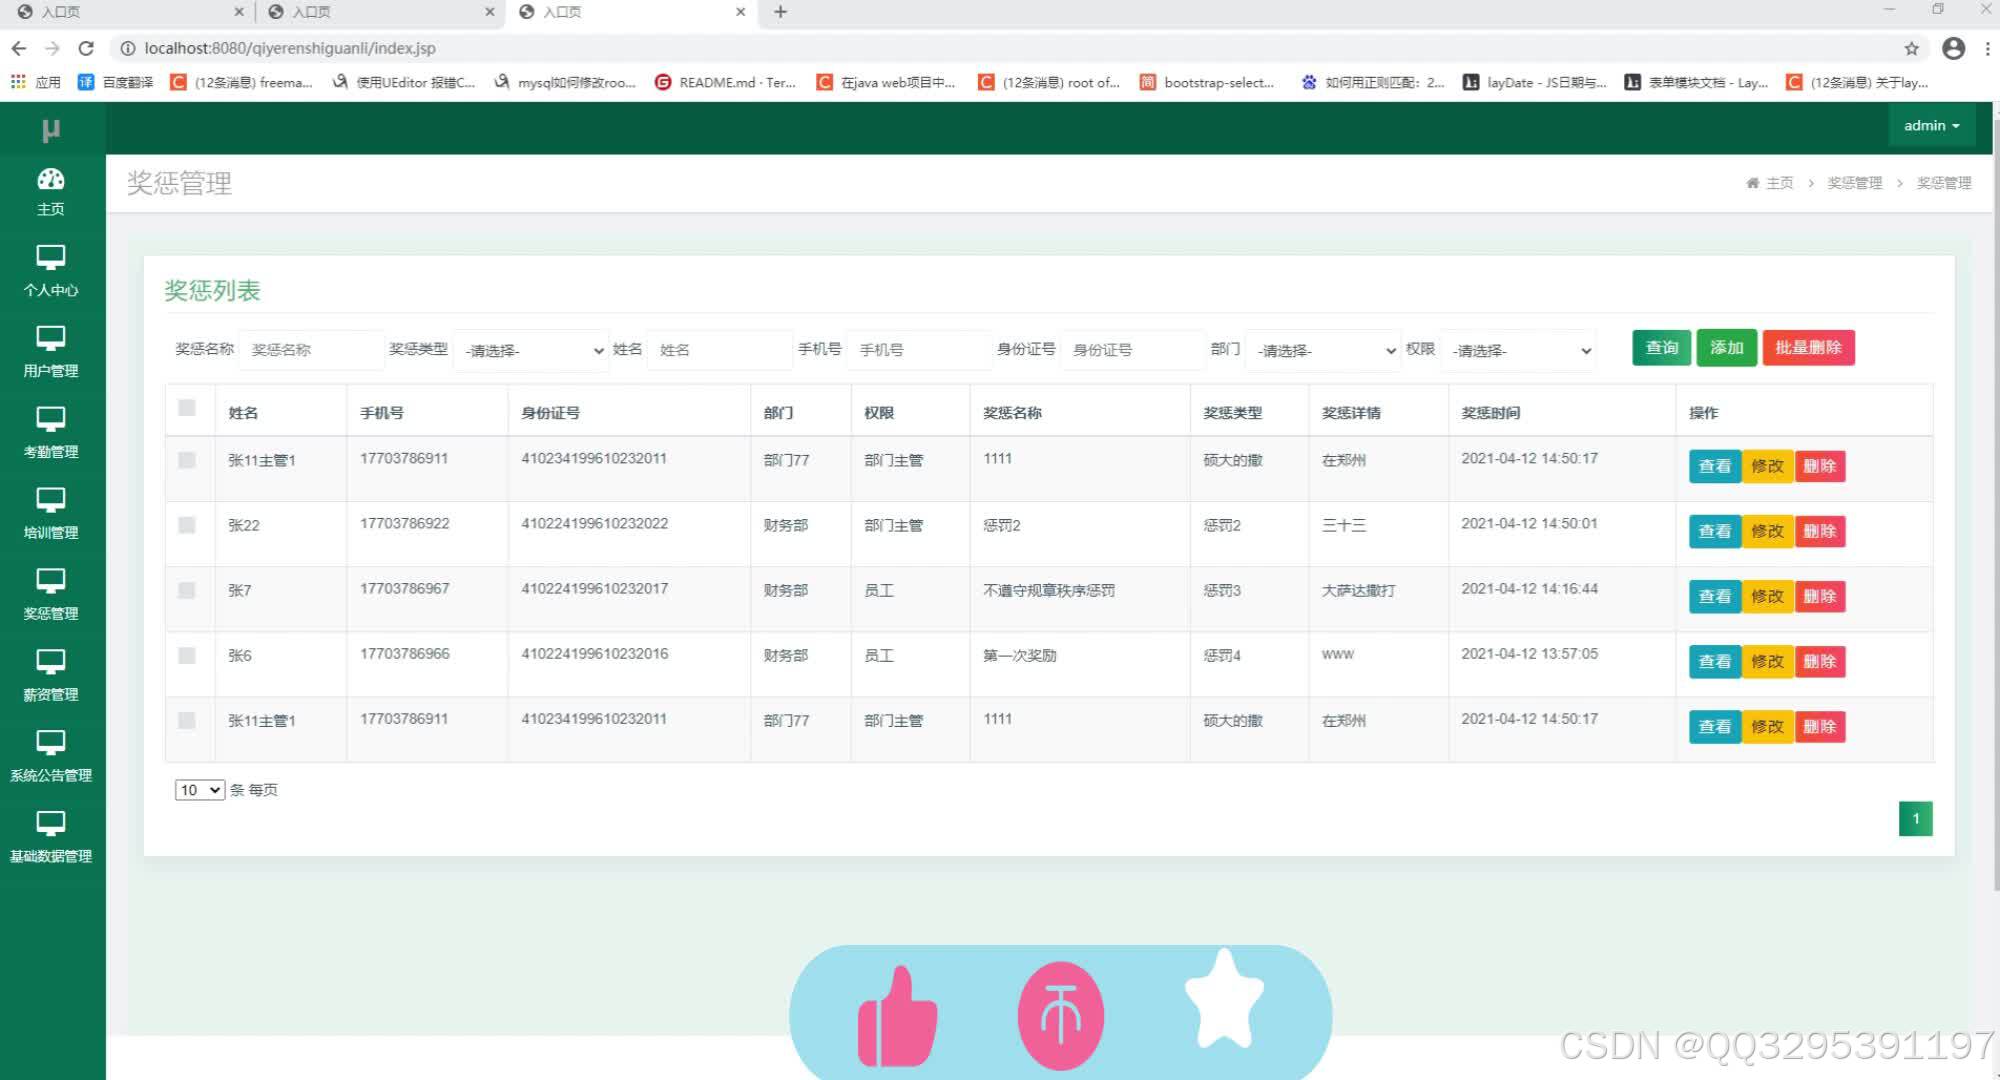Open 百度翻译 bookmark
This screenshot has height=1080, width=2000.
click(116, 82)
